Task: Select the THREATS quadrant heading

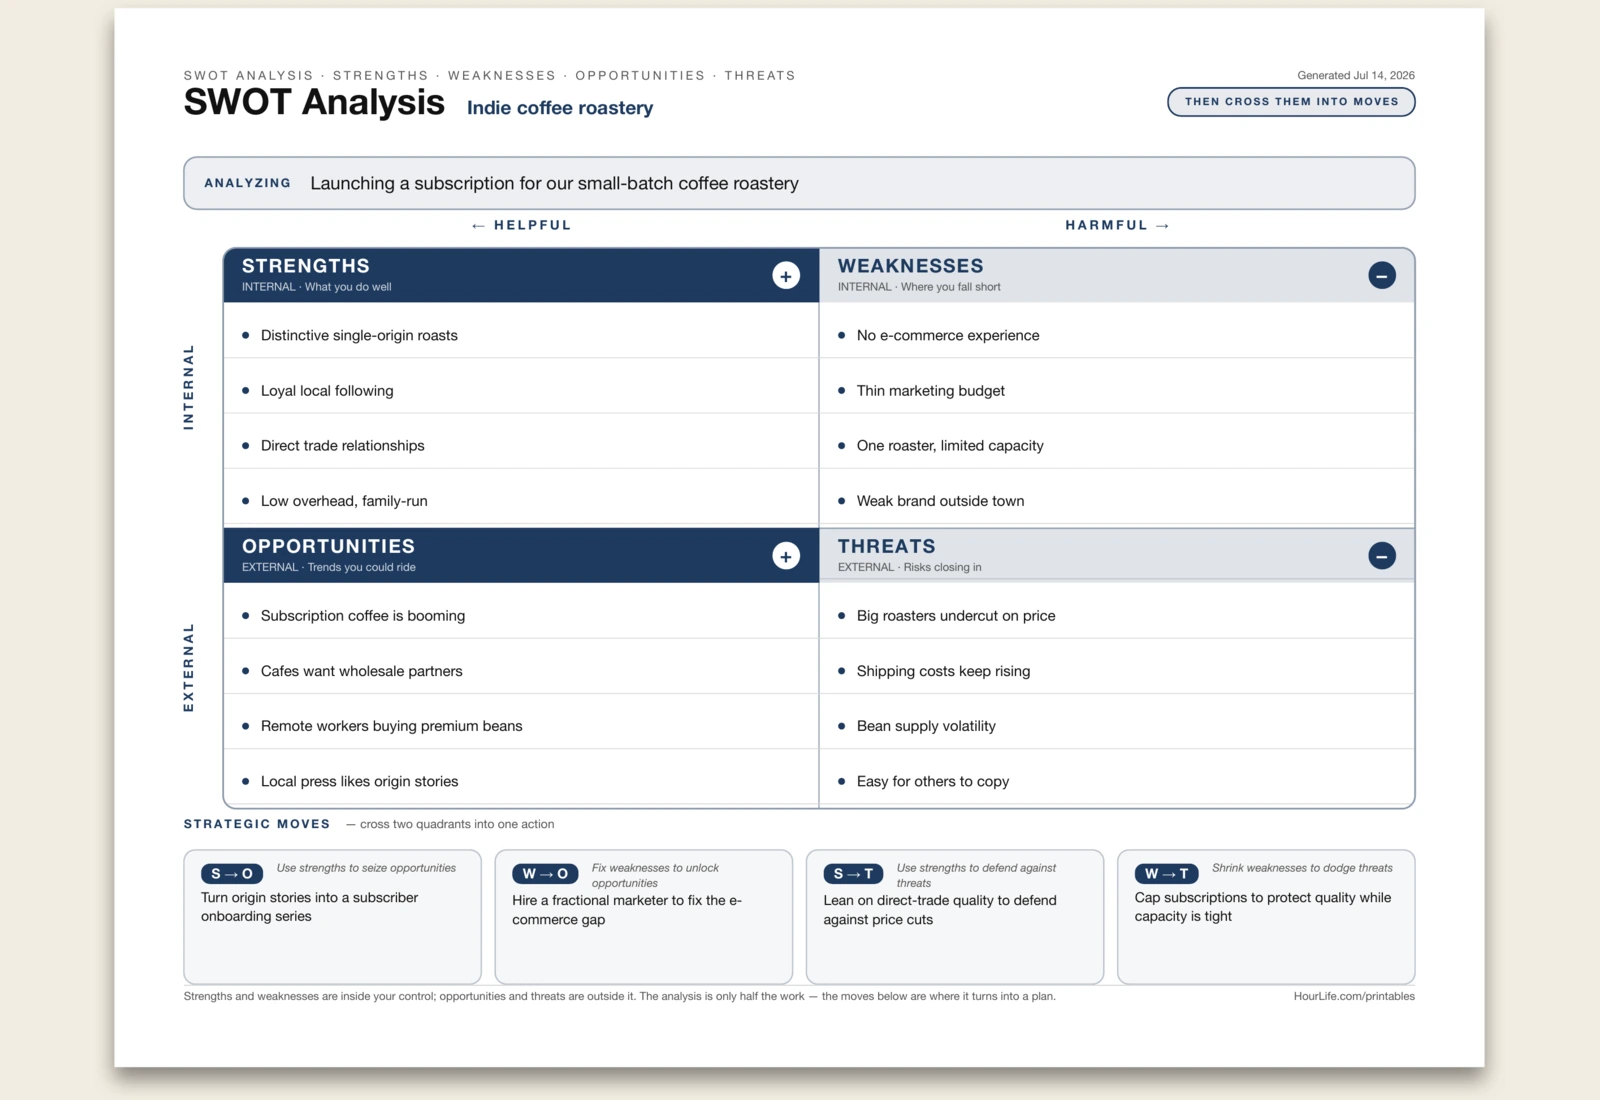Action: coord(887,546)
